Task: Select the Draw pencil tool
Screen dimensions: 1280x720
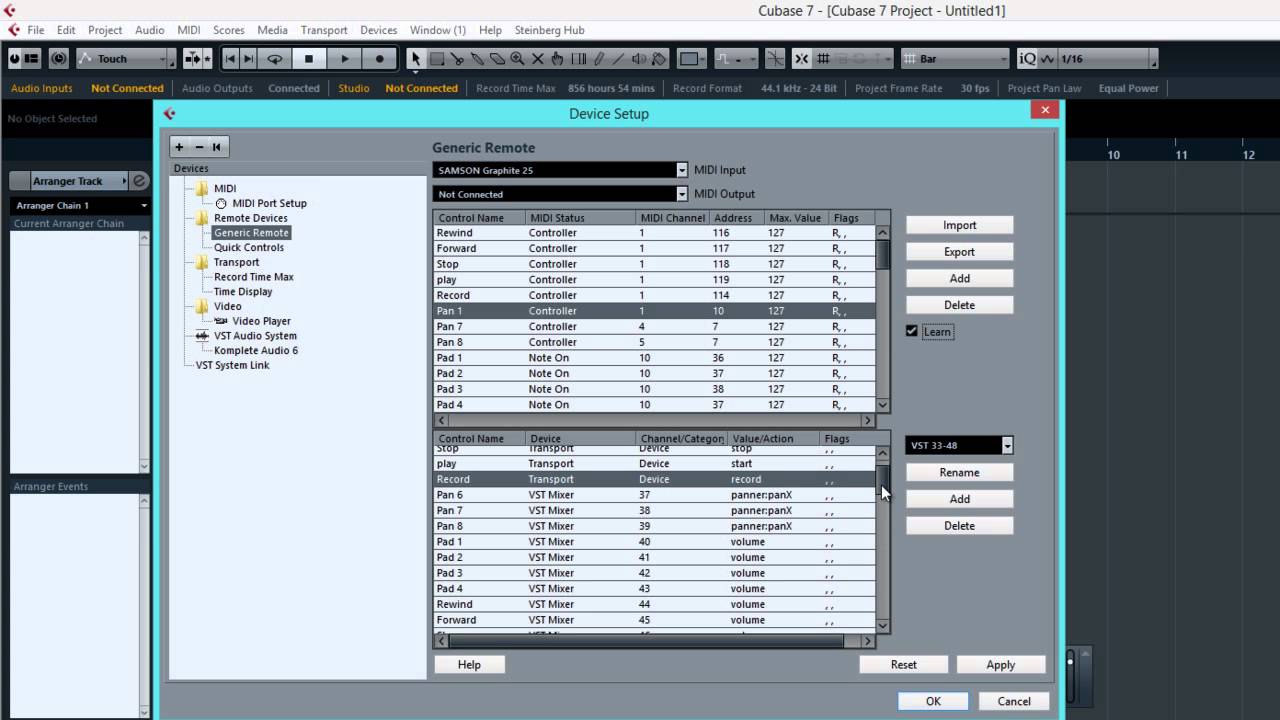Action: click(x=598, y=59)
